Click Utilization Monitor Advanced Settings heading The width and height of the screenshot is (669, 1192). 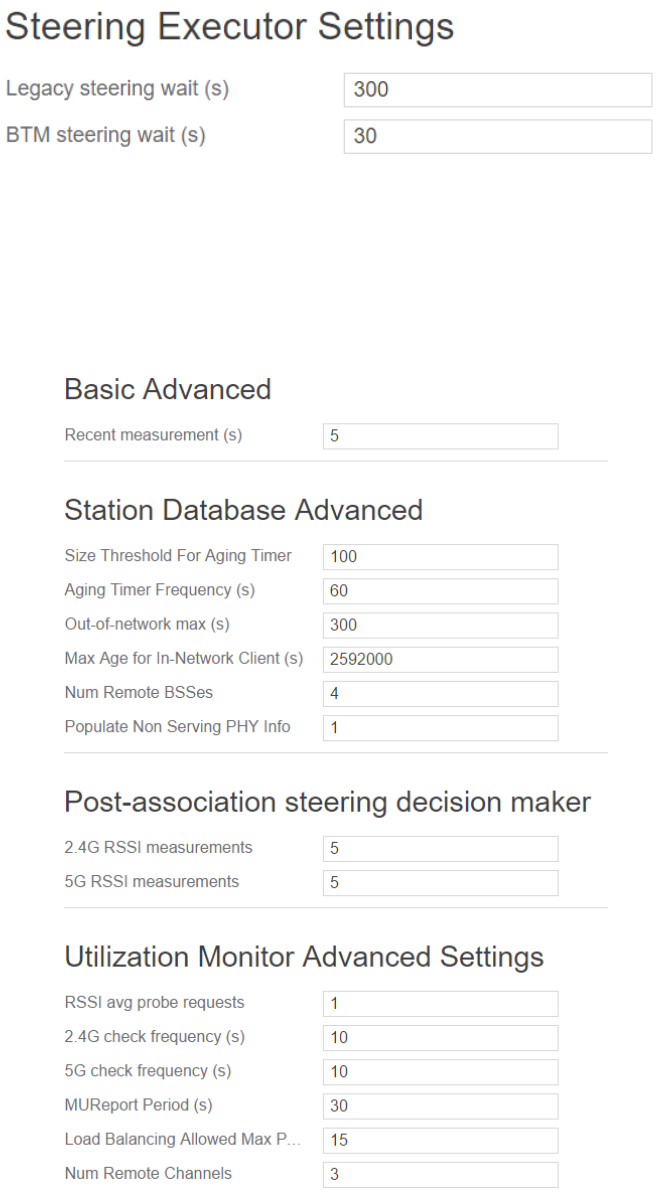[x=304, y=957]
